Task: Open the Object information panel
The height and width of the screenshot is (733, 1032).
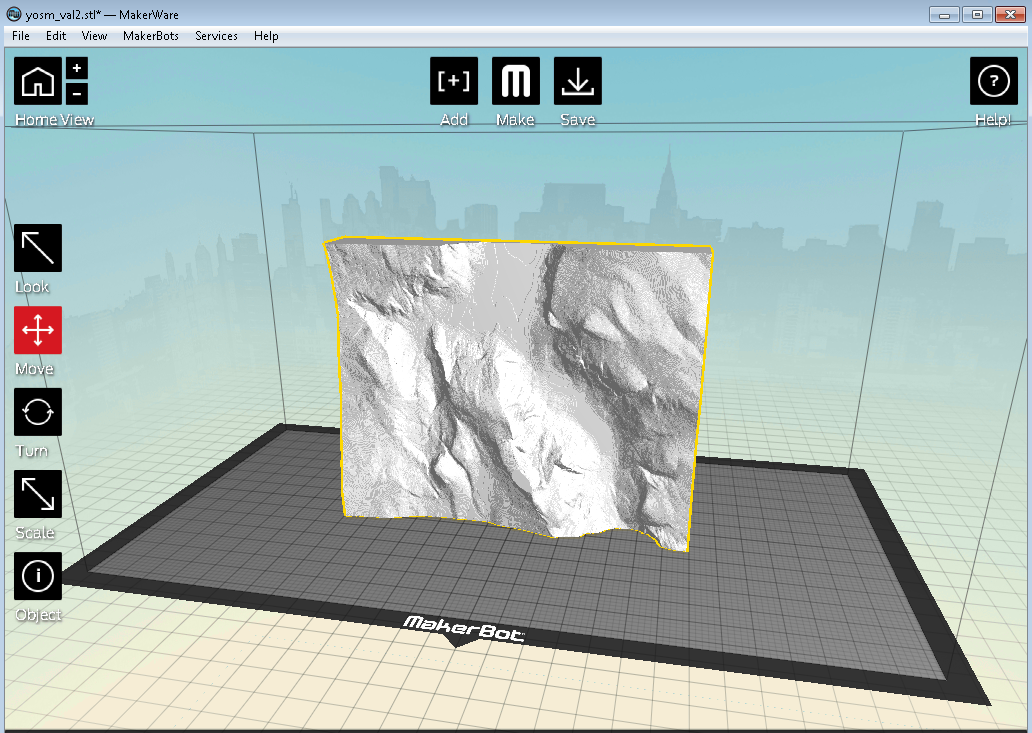Action: [37, 576]
